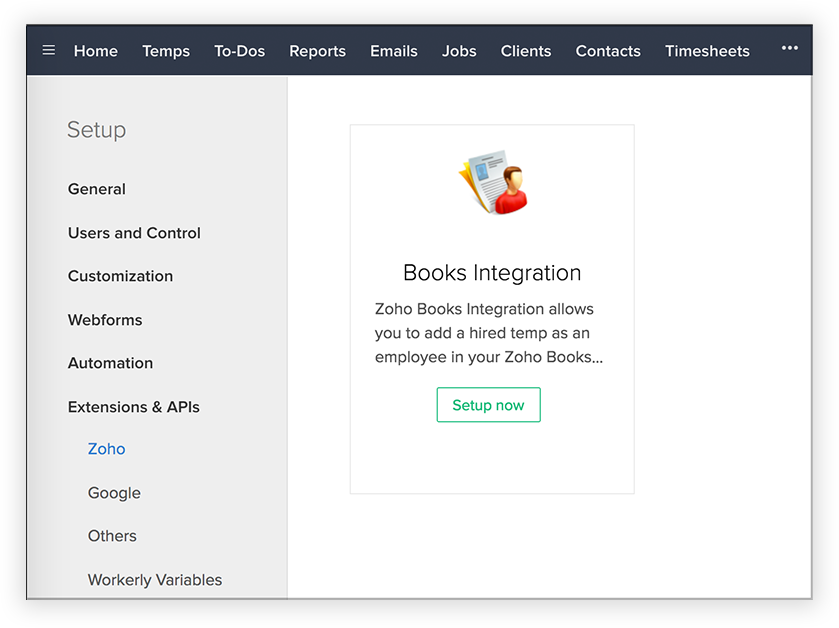
Task: Click the Books Integration resume-person icon
Action: (493, 182)
